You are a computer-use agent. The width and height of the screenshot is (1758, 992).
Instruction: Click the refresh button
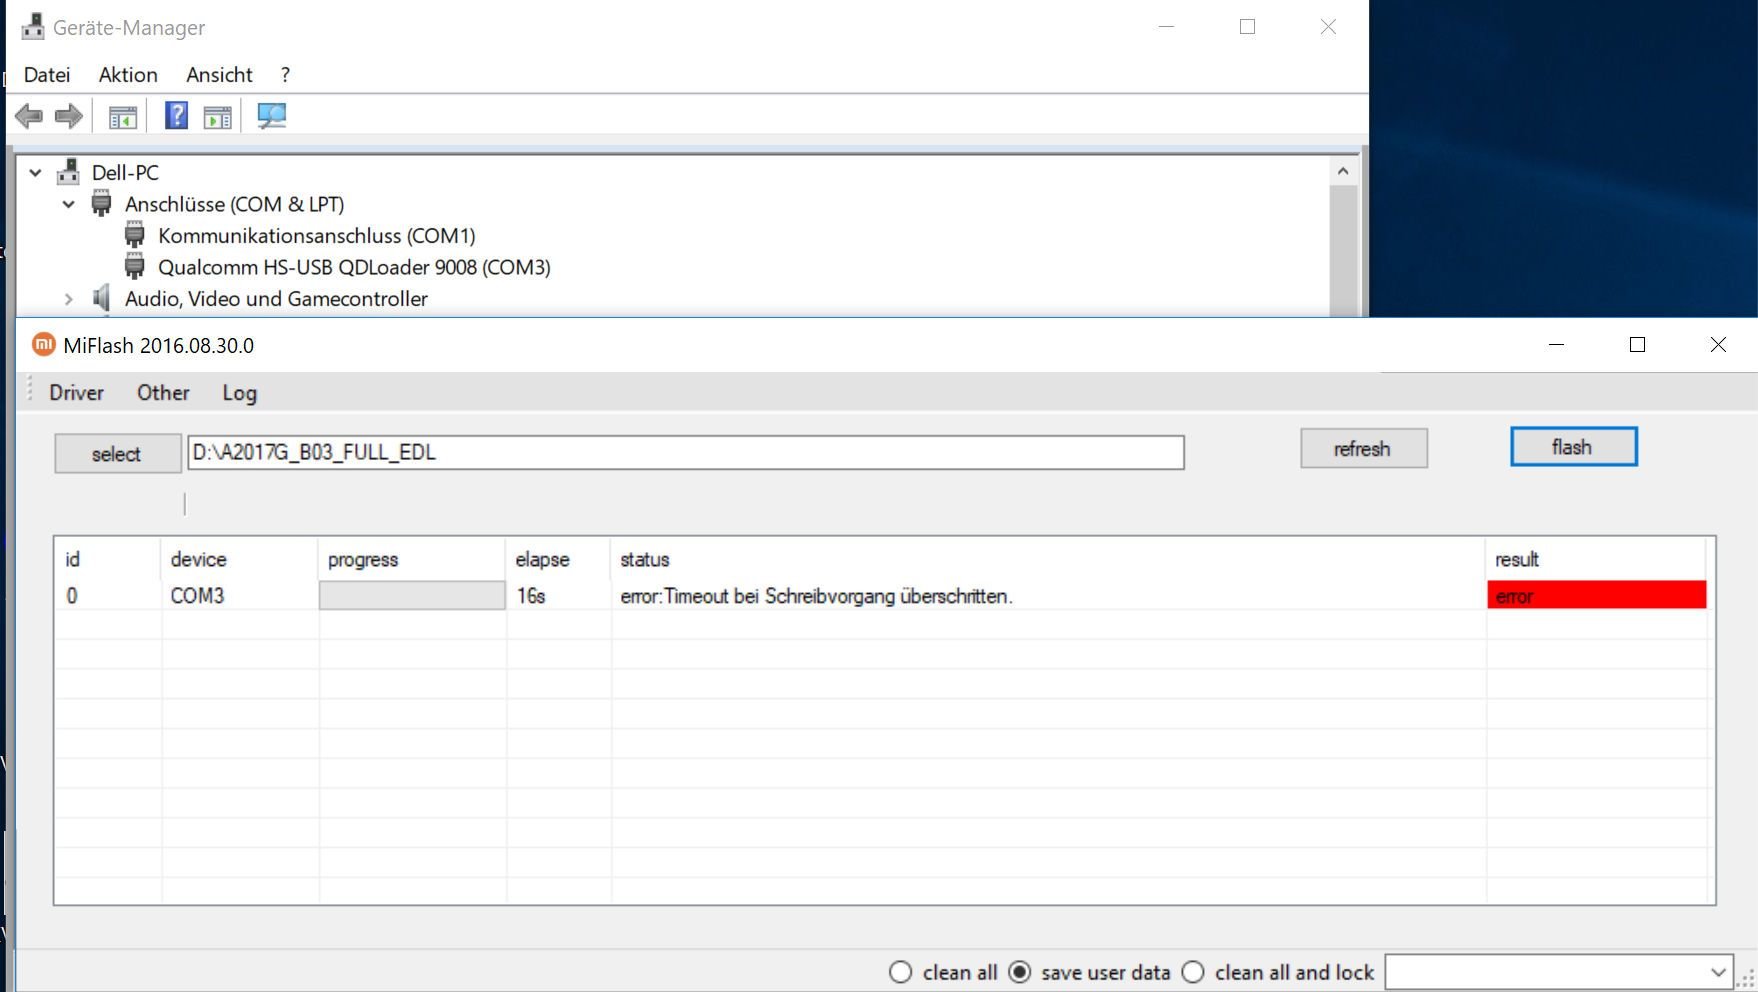(1363, 448)
